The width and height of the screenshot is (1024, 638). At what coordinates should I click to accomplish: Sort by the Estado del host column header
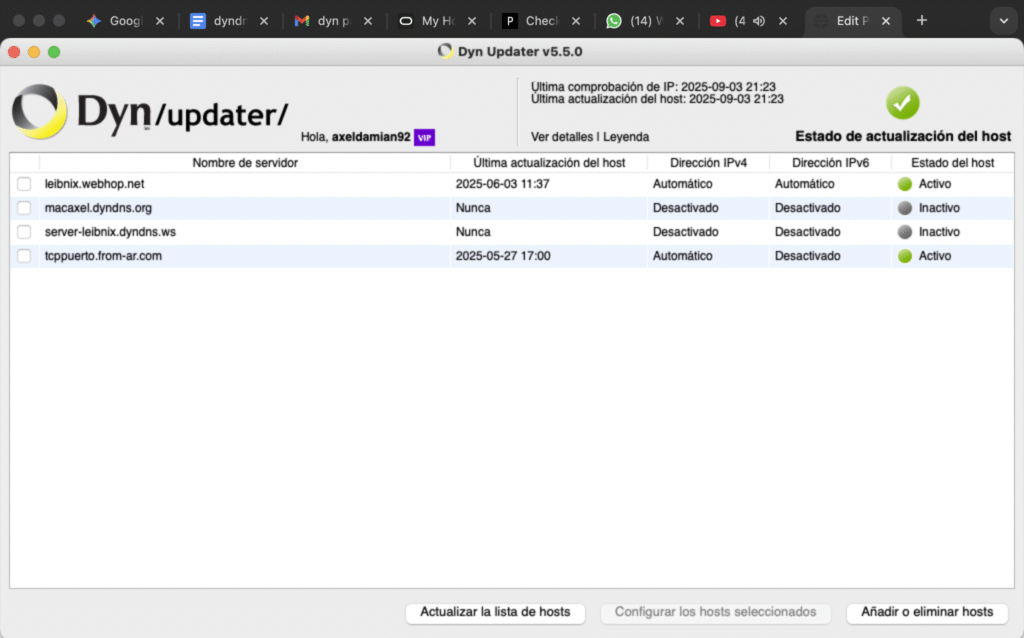[953, 163]
